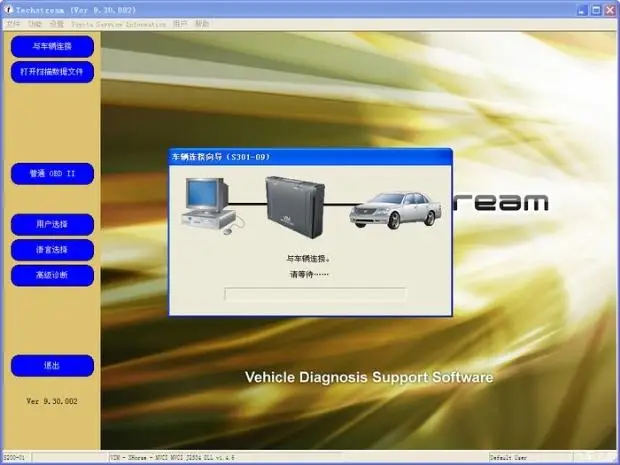Click the '与车辆连接。' text in dialog
This screenshot has width=620, height=465.
tap(308, 259)
